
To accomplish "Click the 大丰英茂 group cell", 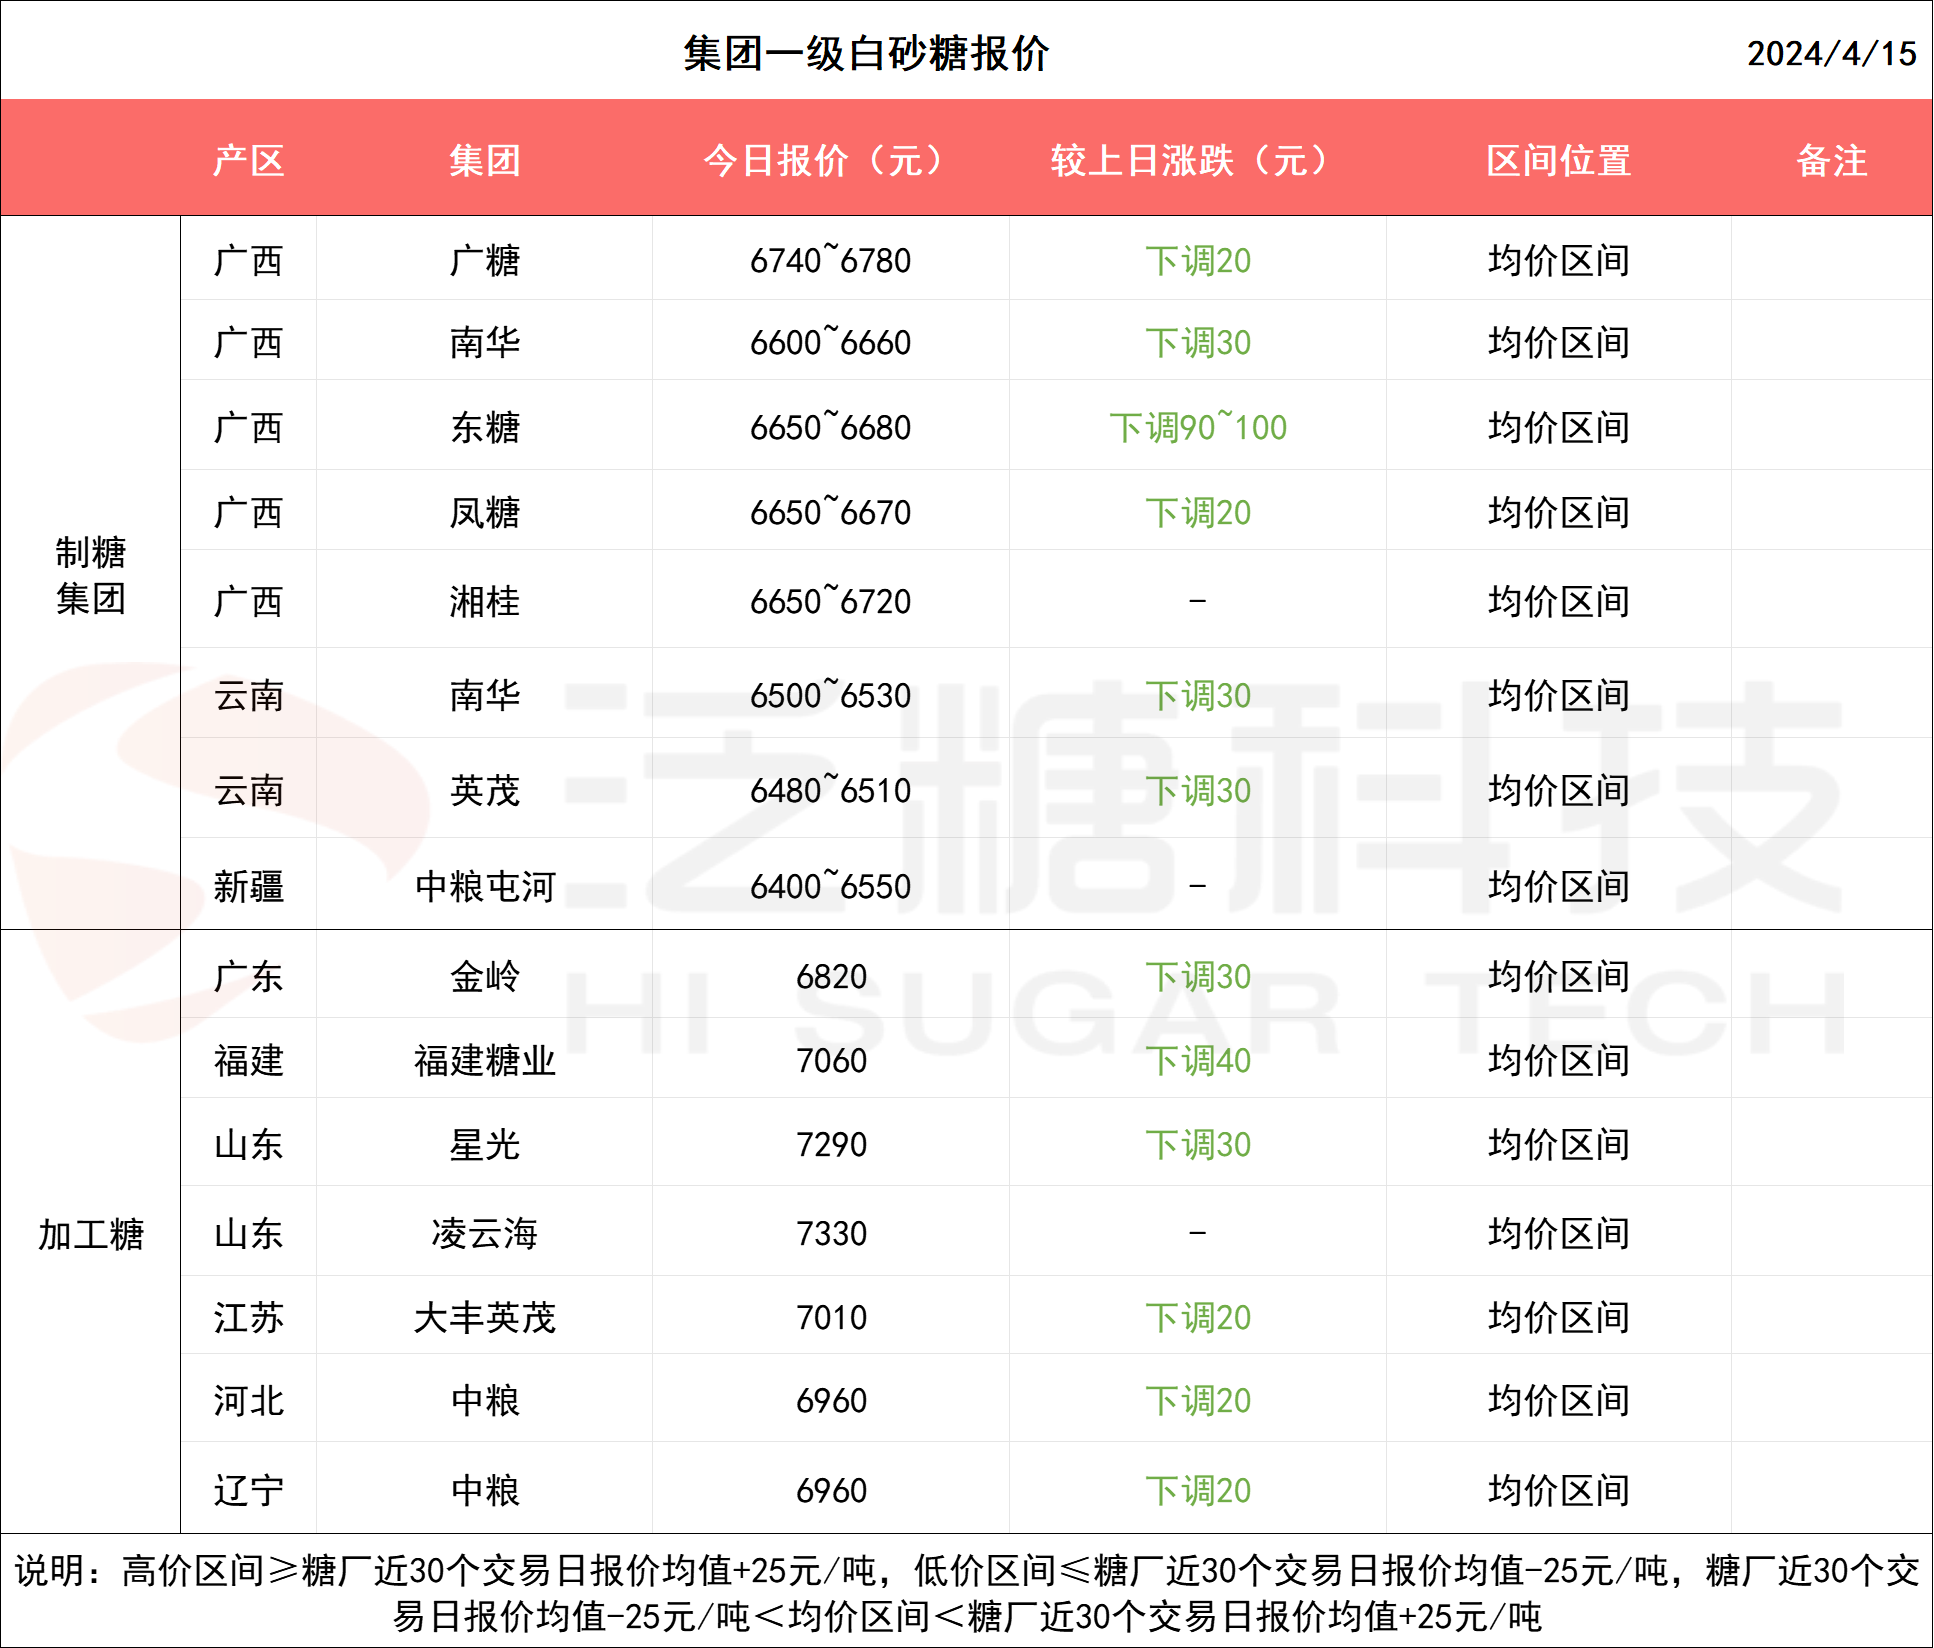I will tap(484, 1317).
